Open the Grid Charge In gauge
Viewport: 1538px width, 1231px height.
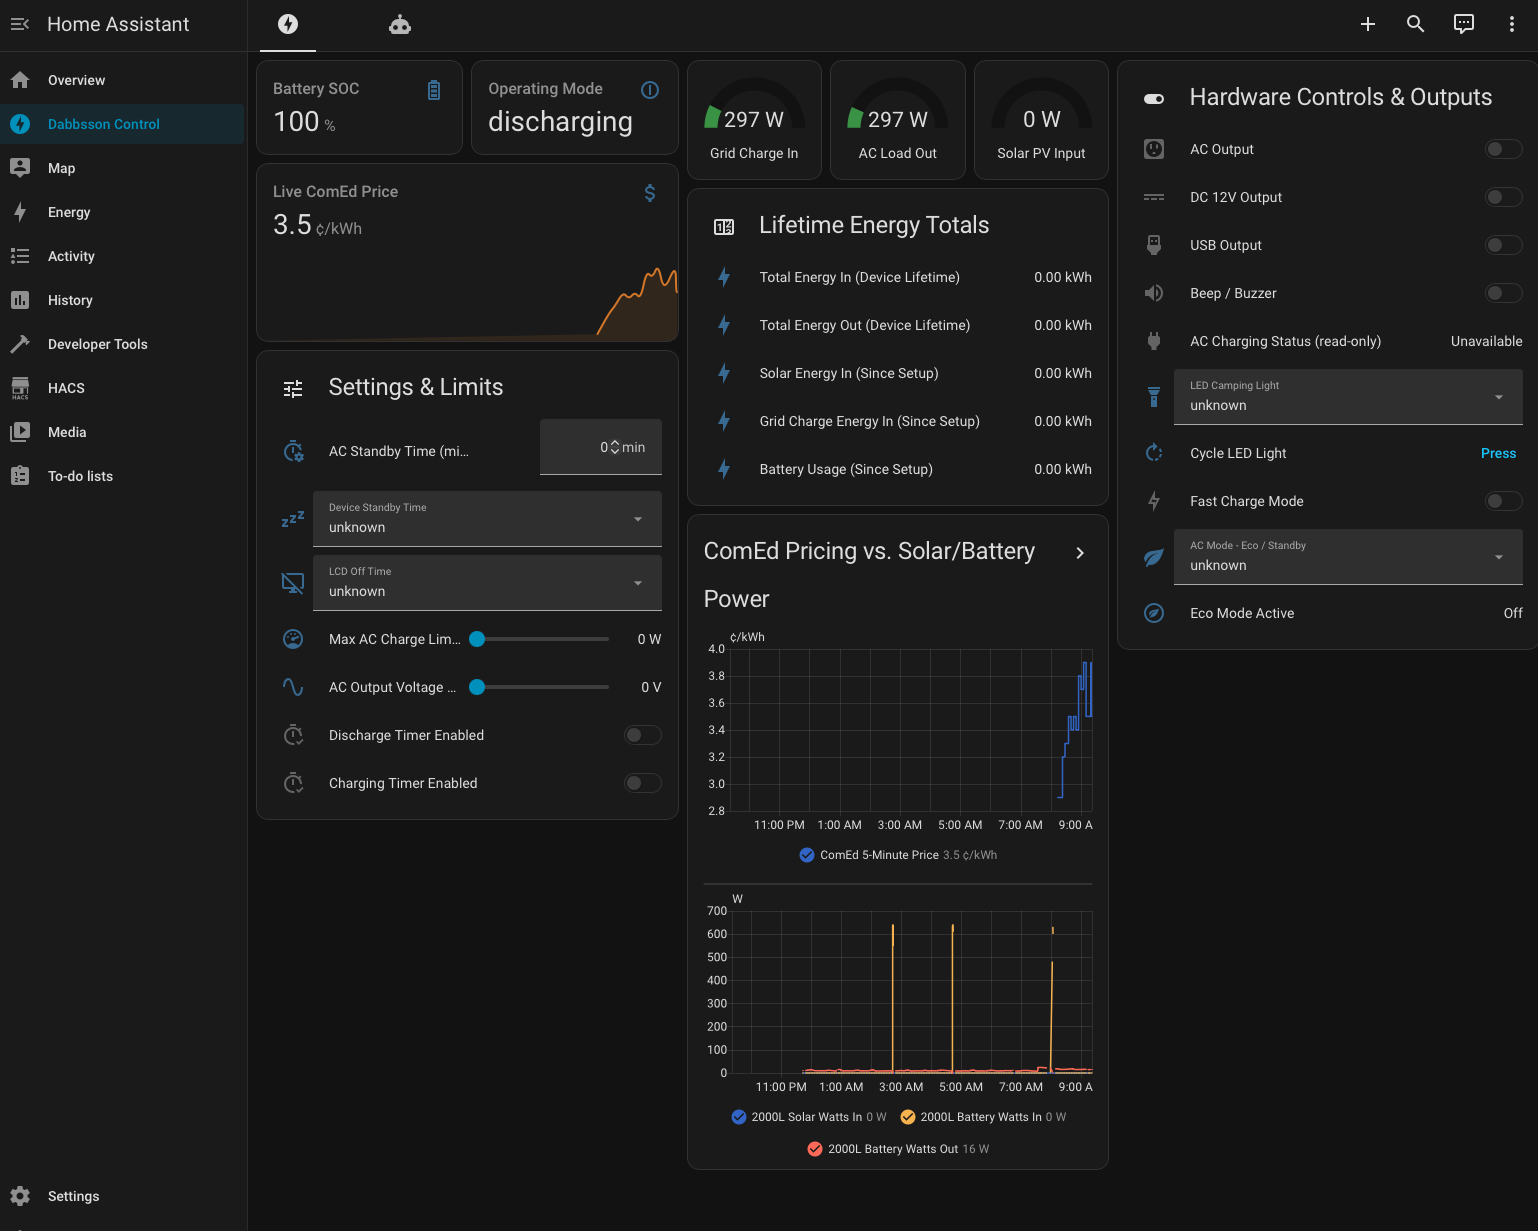[x=754, y=120]
